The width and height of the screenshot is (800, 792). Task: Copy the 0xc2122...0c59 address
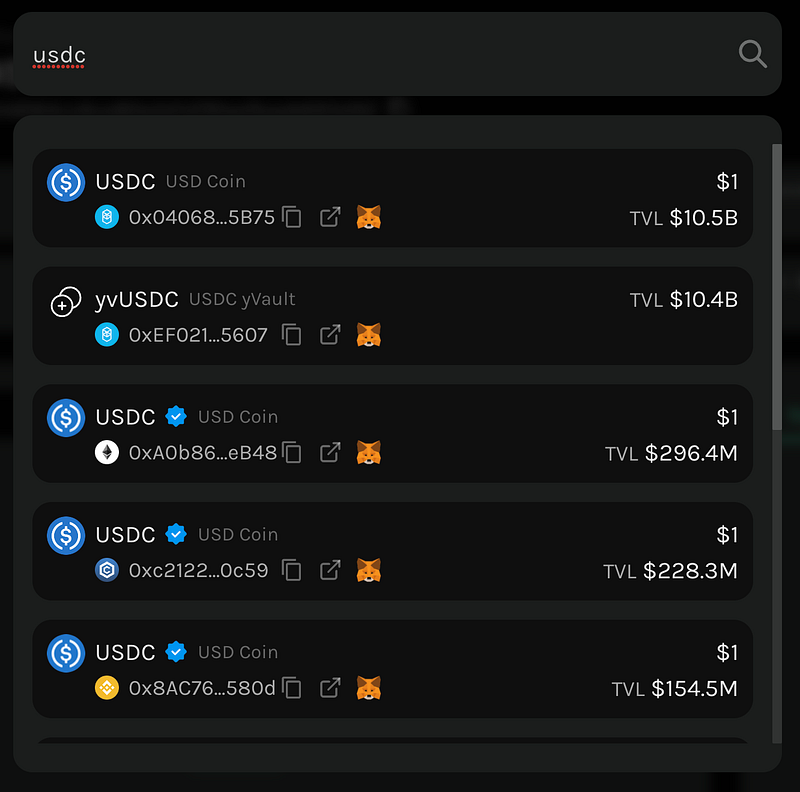(291, 570)
